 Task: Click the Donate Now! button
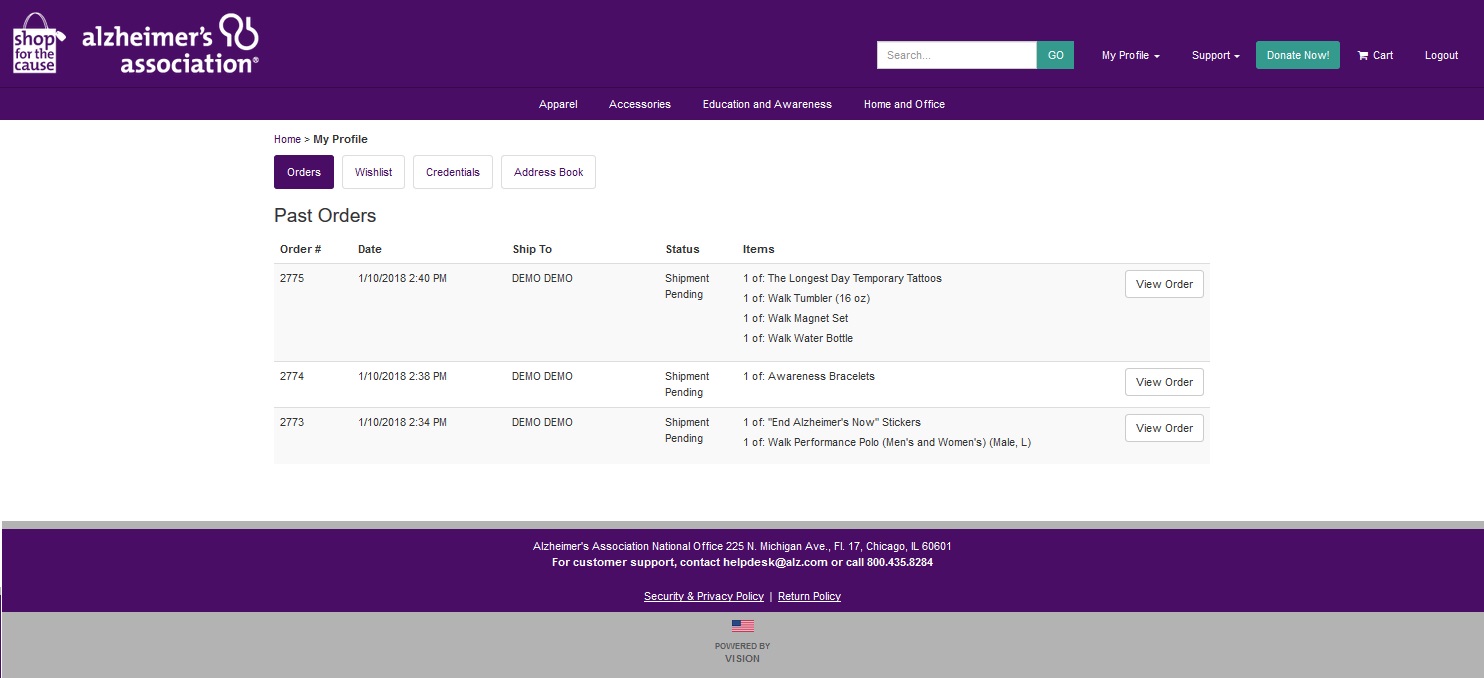[x=1297, y=56]
